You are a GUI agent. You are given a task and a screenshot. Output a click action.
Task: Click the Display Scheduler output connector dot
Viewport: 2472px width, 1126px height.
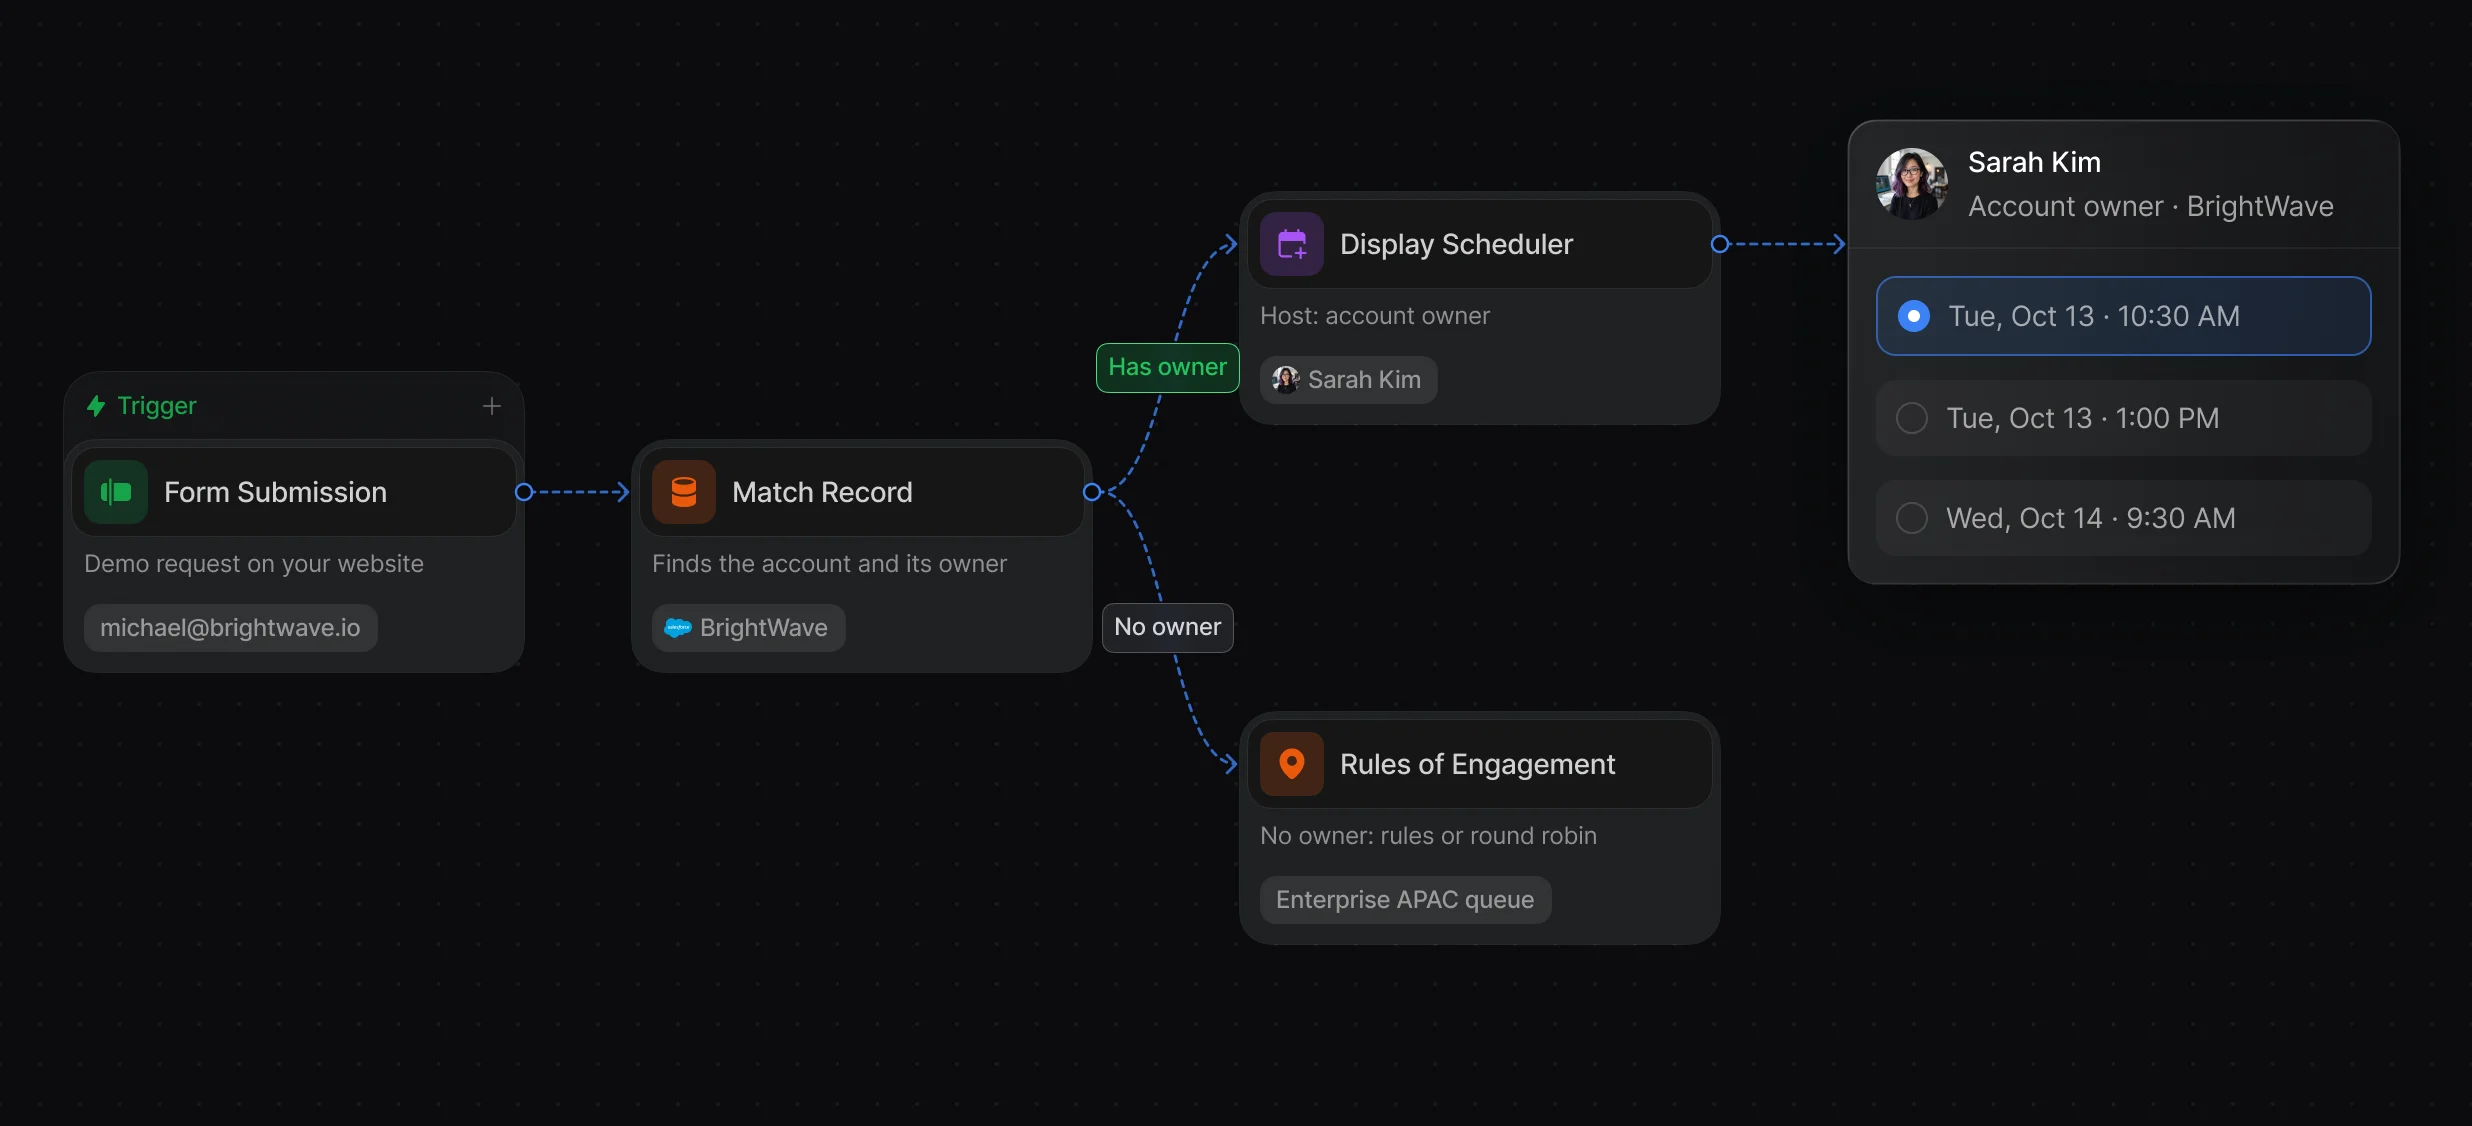coord(1720,244)
